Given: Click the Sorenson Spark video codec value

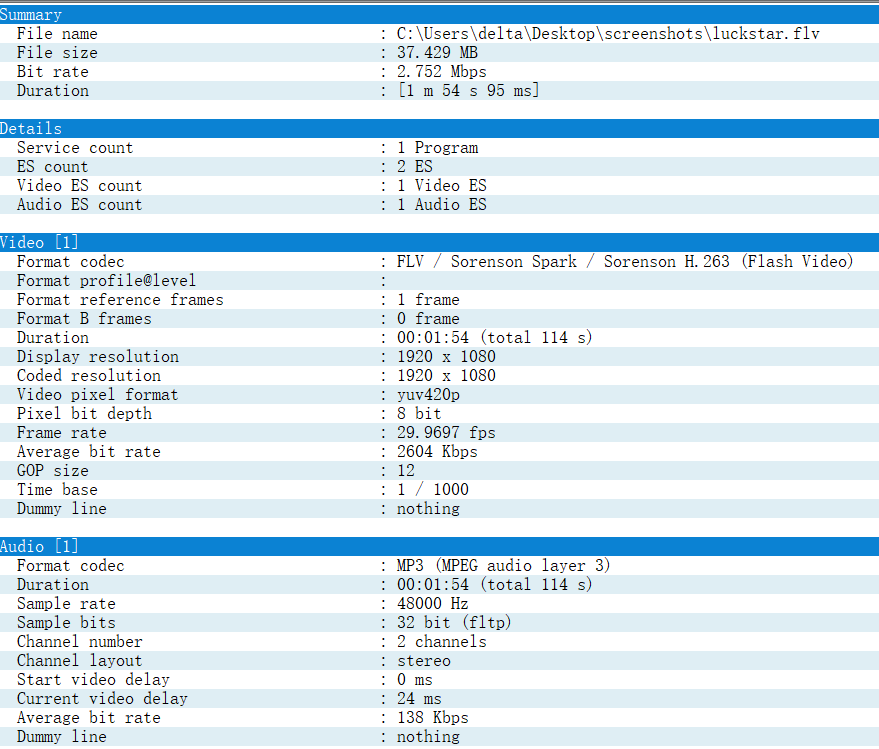Looking at the screenshot, I should click(x=624, y=262).
